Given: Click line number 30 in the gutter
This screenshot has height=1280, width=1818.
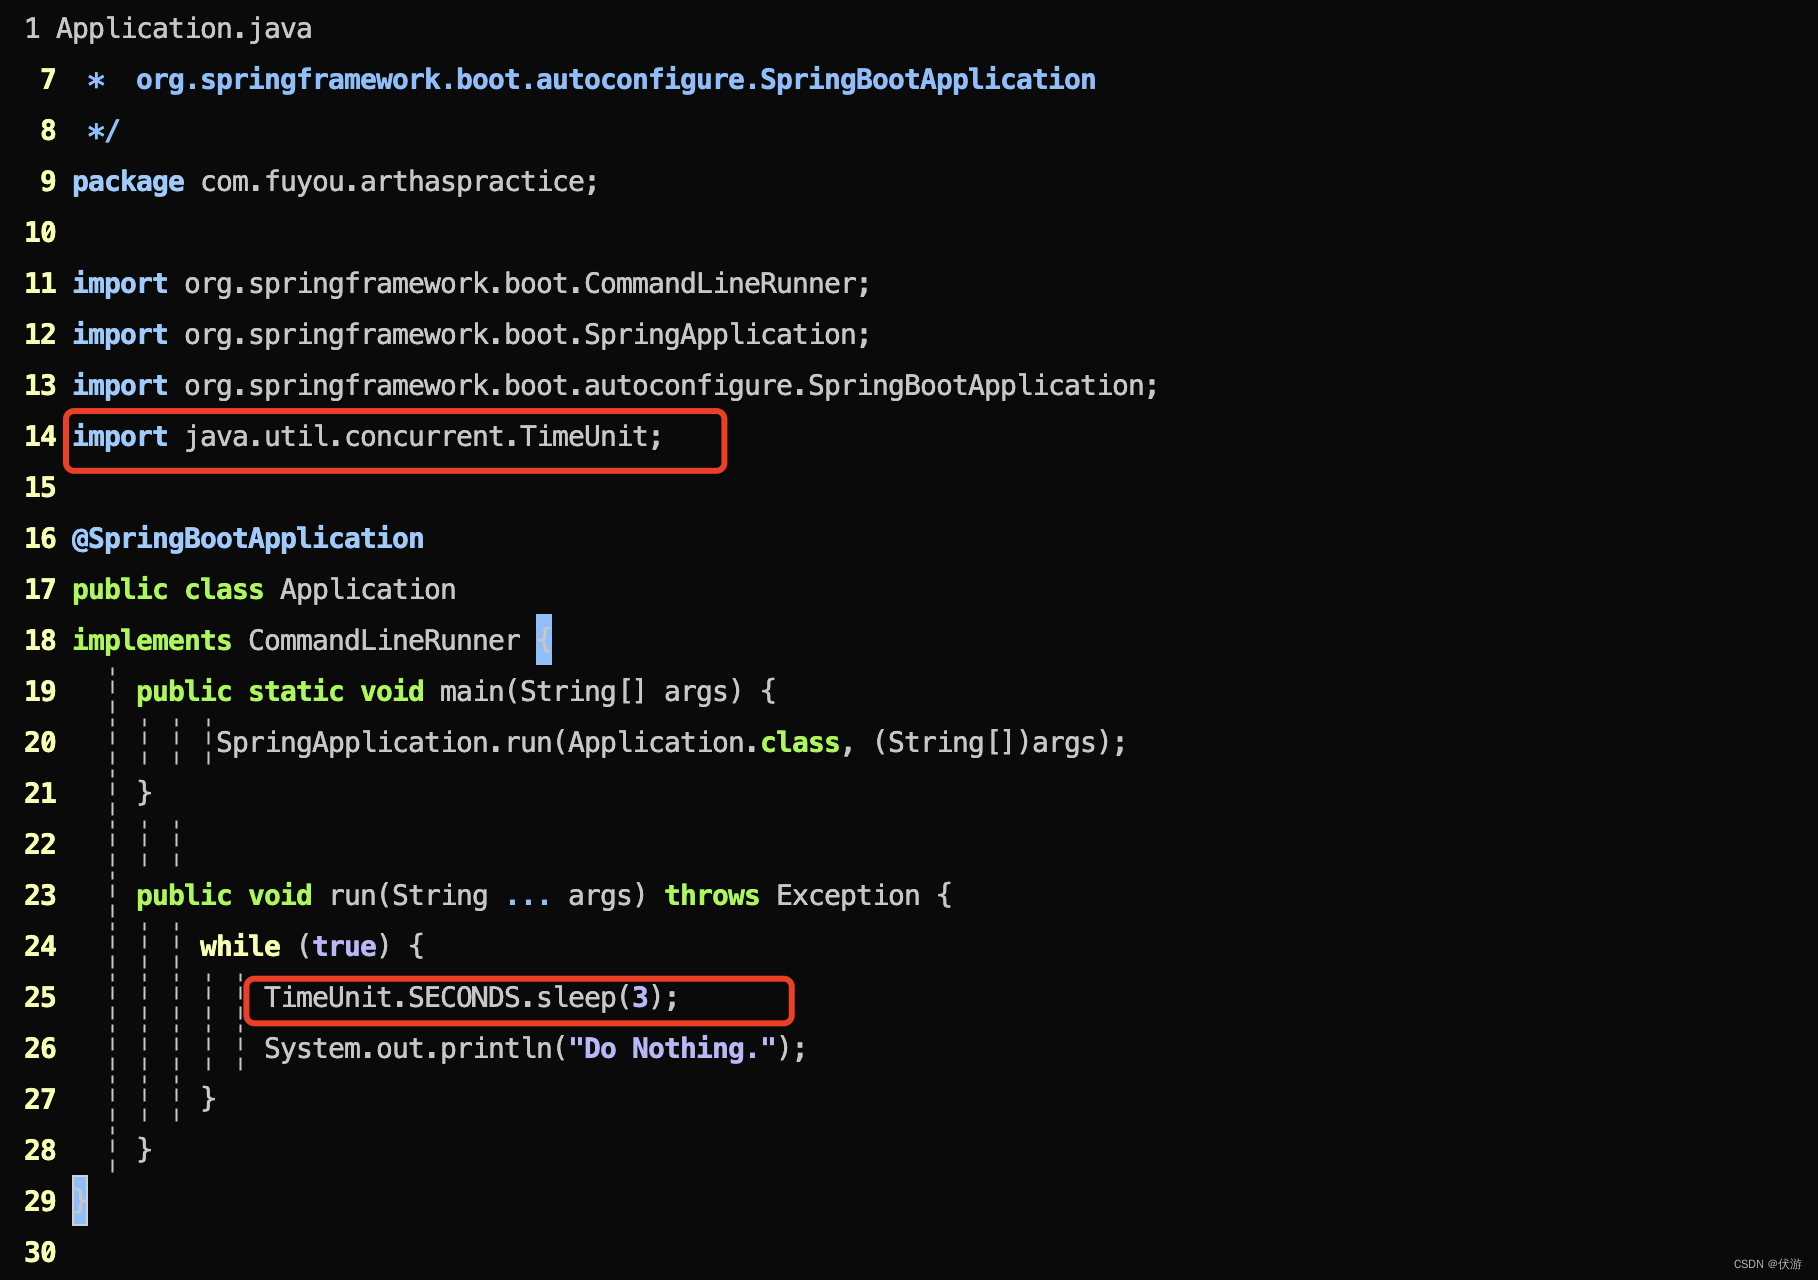Looking at the screenshot, I should pos(40,1253).
